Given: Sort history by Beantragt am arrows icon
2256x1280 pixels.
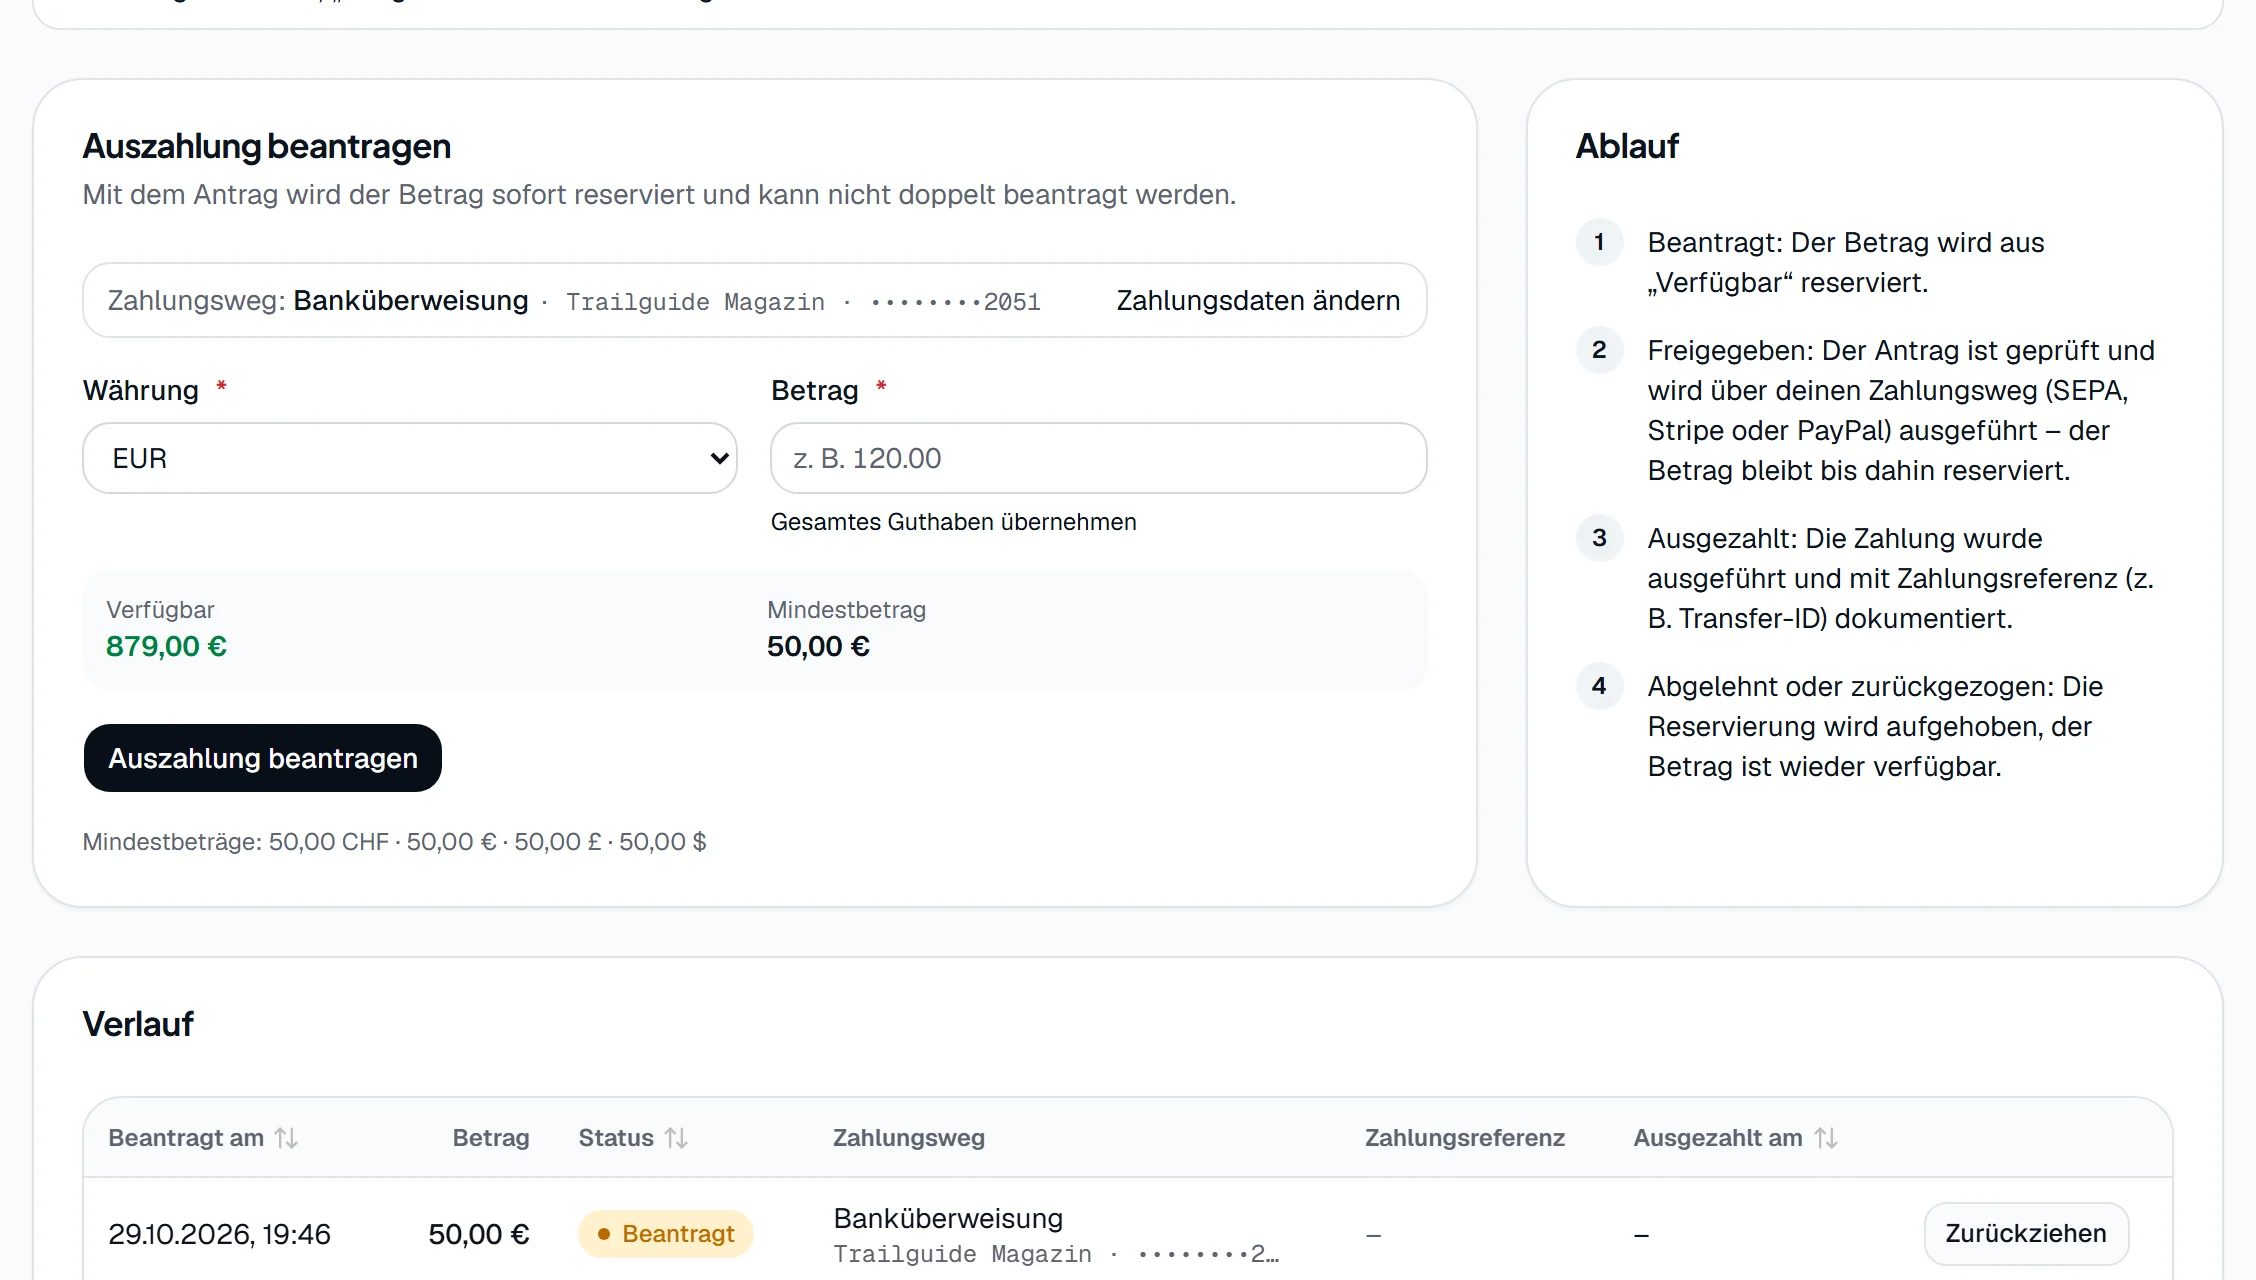Looking at the screenshot, I should [286, 1138].
